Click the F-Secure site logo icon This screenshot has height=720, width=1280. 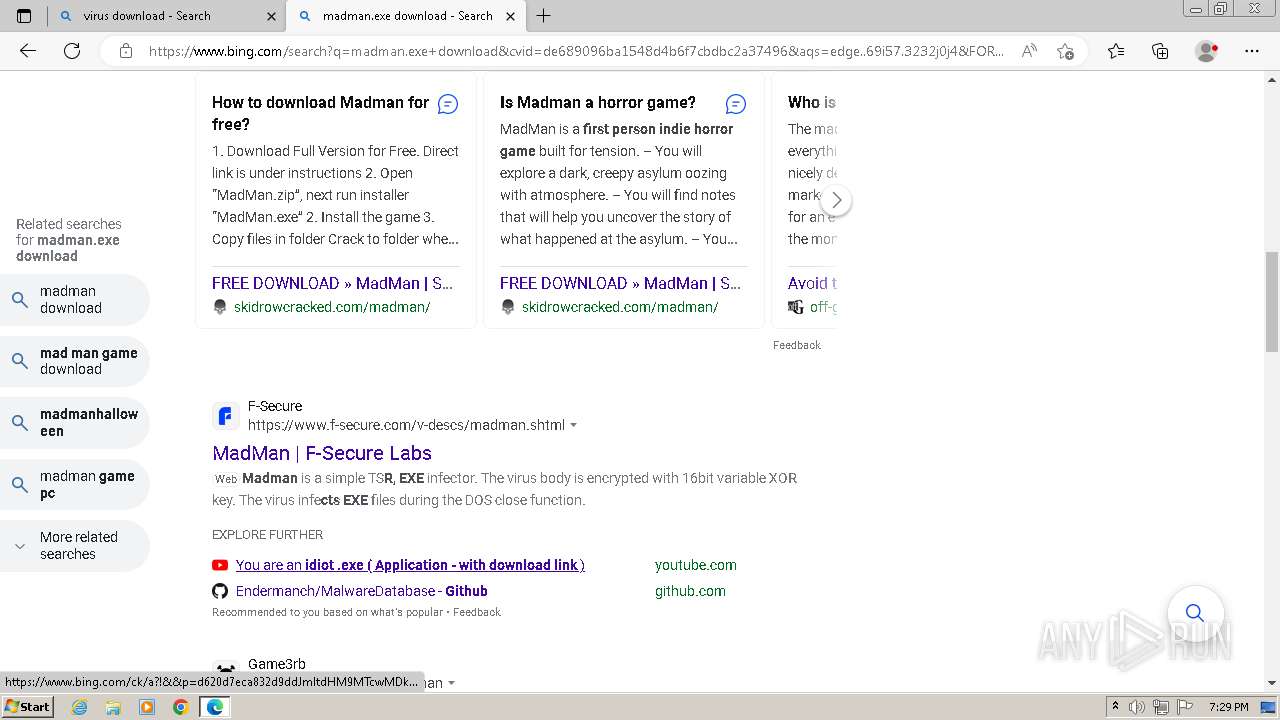coord(226,415)
